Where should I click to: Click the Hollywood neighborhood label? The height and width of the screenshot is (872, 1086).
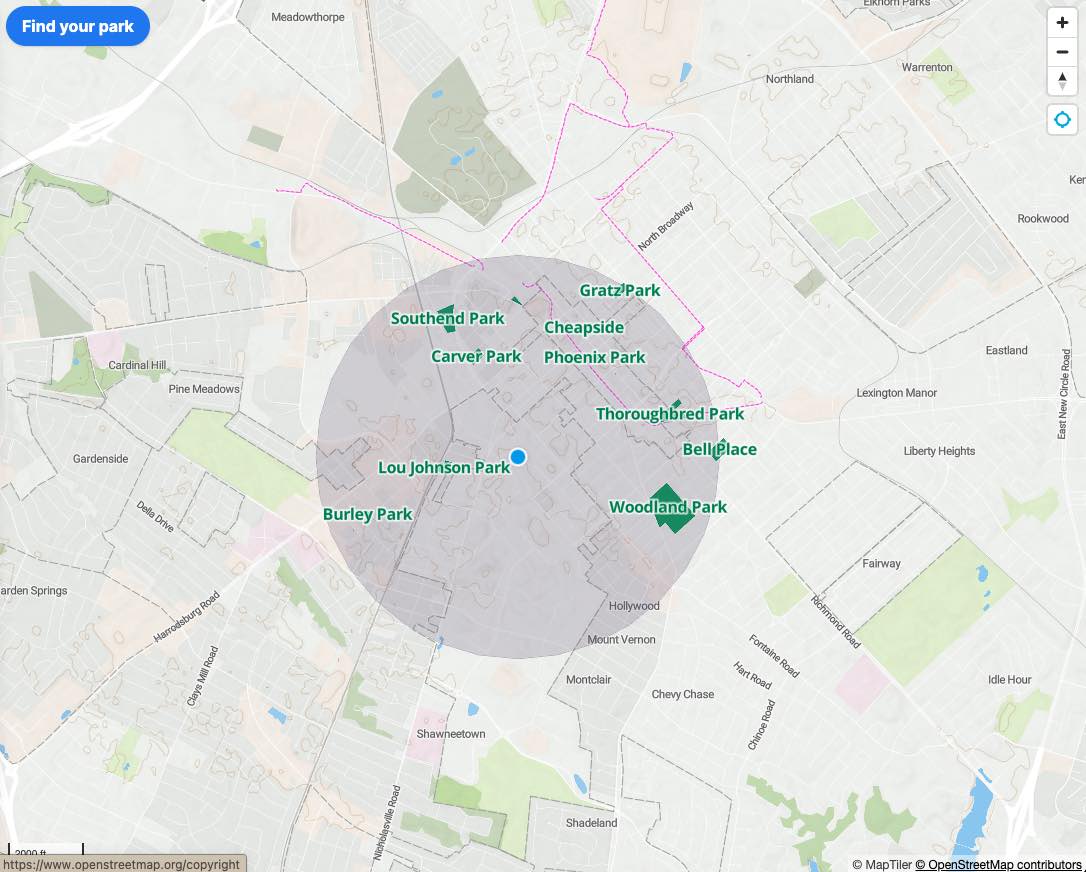pos(634,606)
